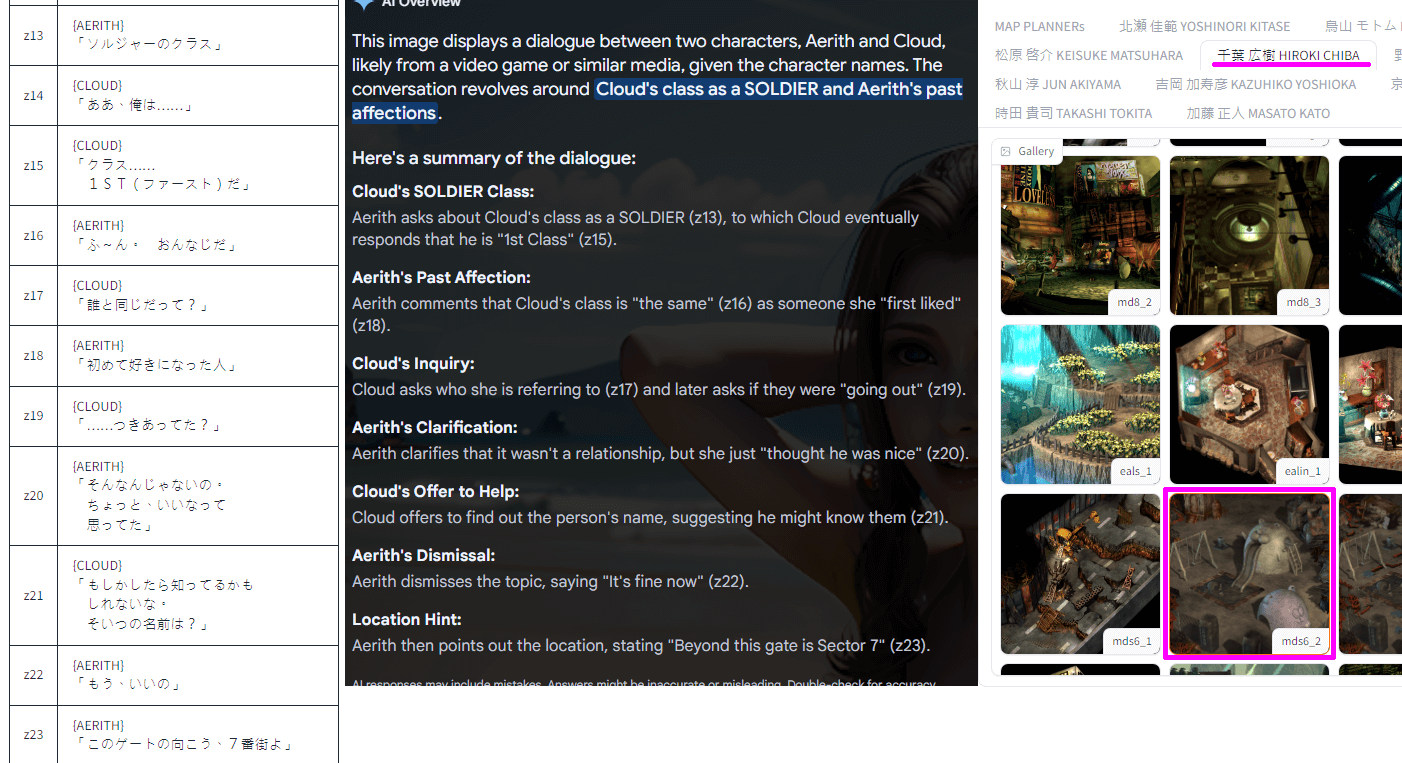The image size is (1402, 763).
Task: Click the "Location Hint:" heading
Action: 407,619
